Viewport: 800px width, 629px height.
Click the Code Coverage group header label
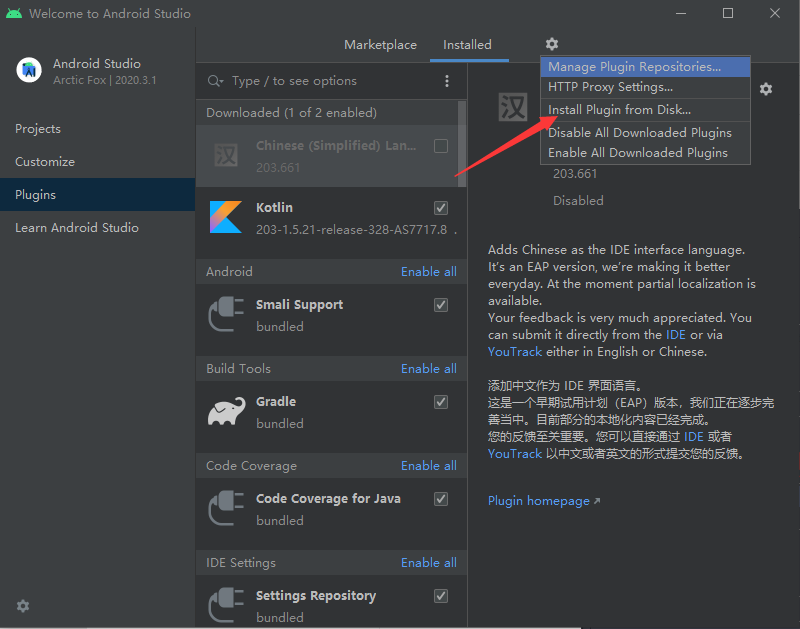tap(251, 466)
